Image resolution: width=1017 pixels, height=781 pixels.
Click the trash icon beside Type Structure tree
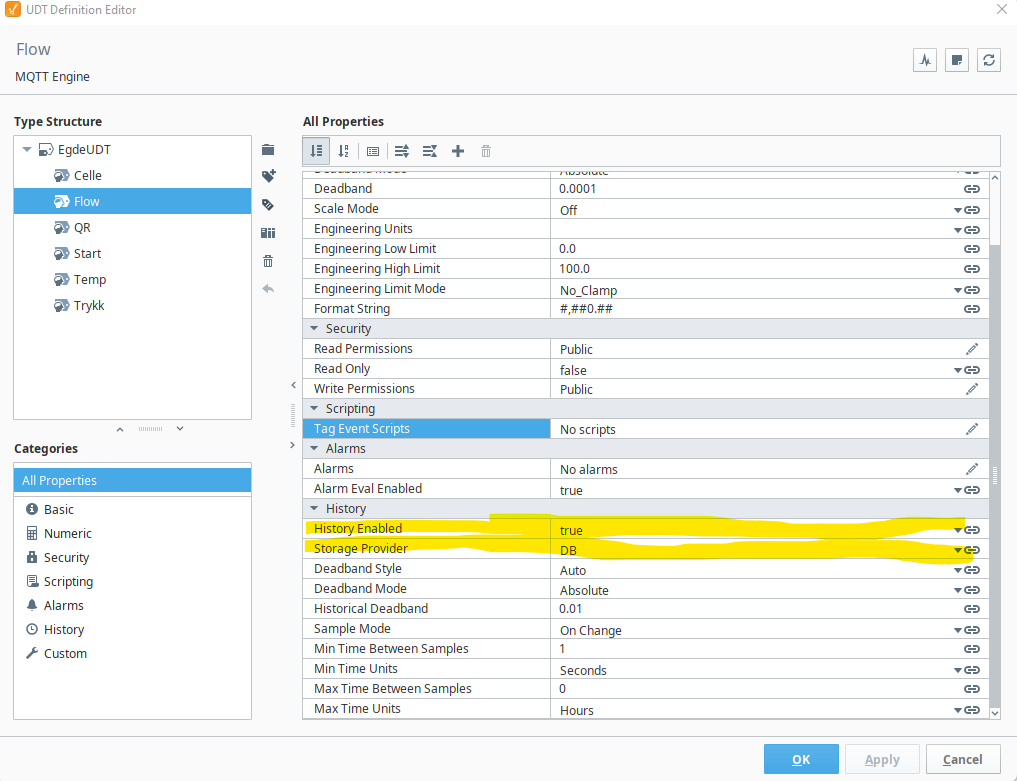[x=268, y=261]
